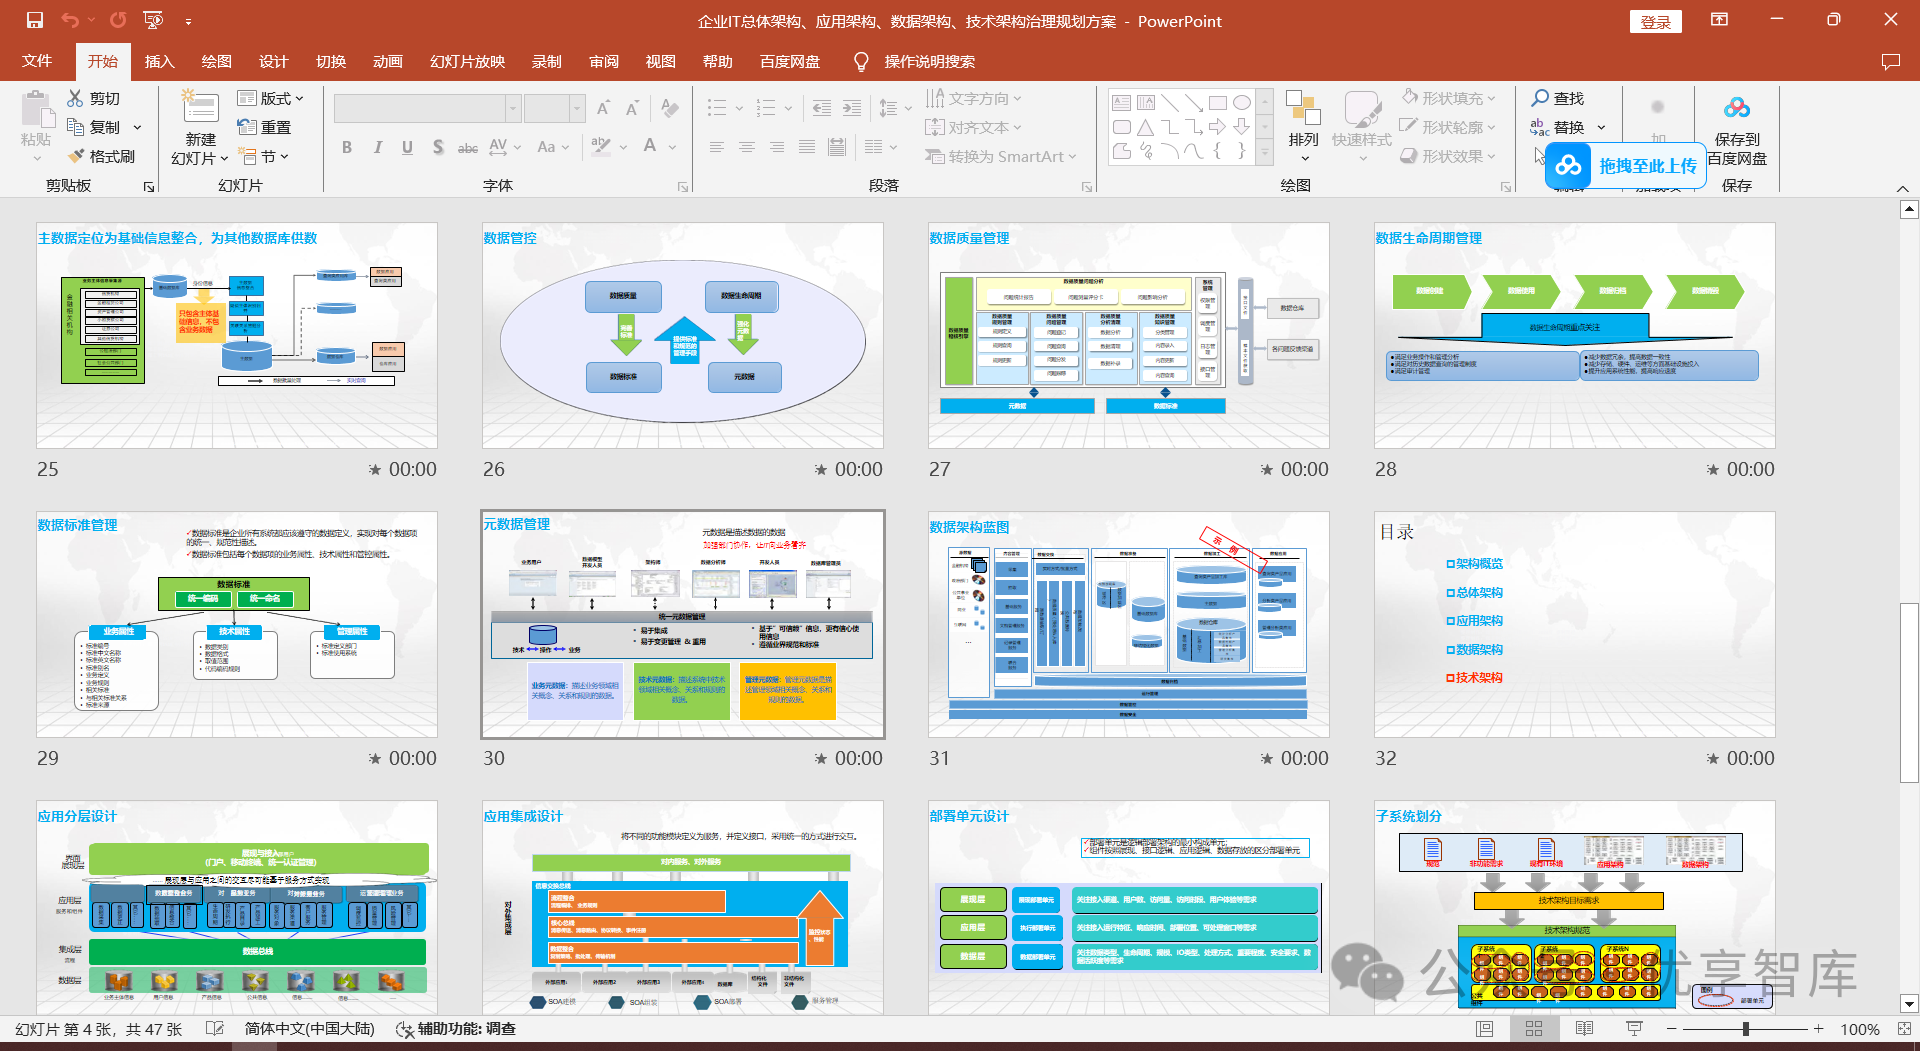The image size is (1920, 1051).
Task: Toggle text shadow S button
Action: pos(438,147)
